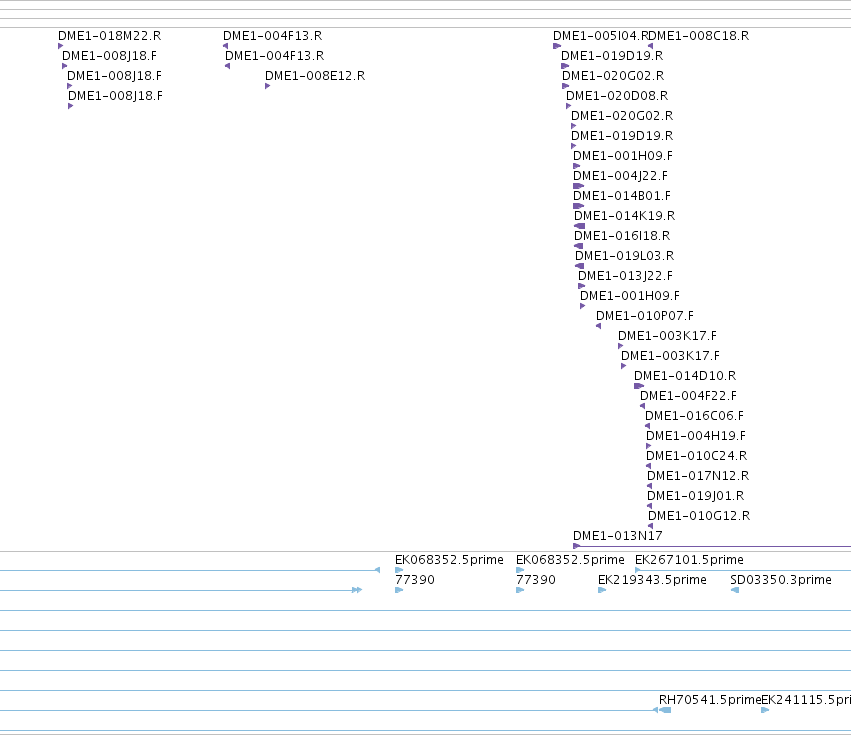Click the purple arrow glyph beneath DME1-014D10.R

click(639, 386)
